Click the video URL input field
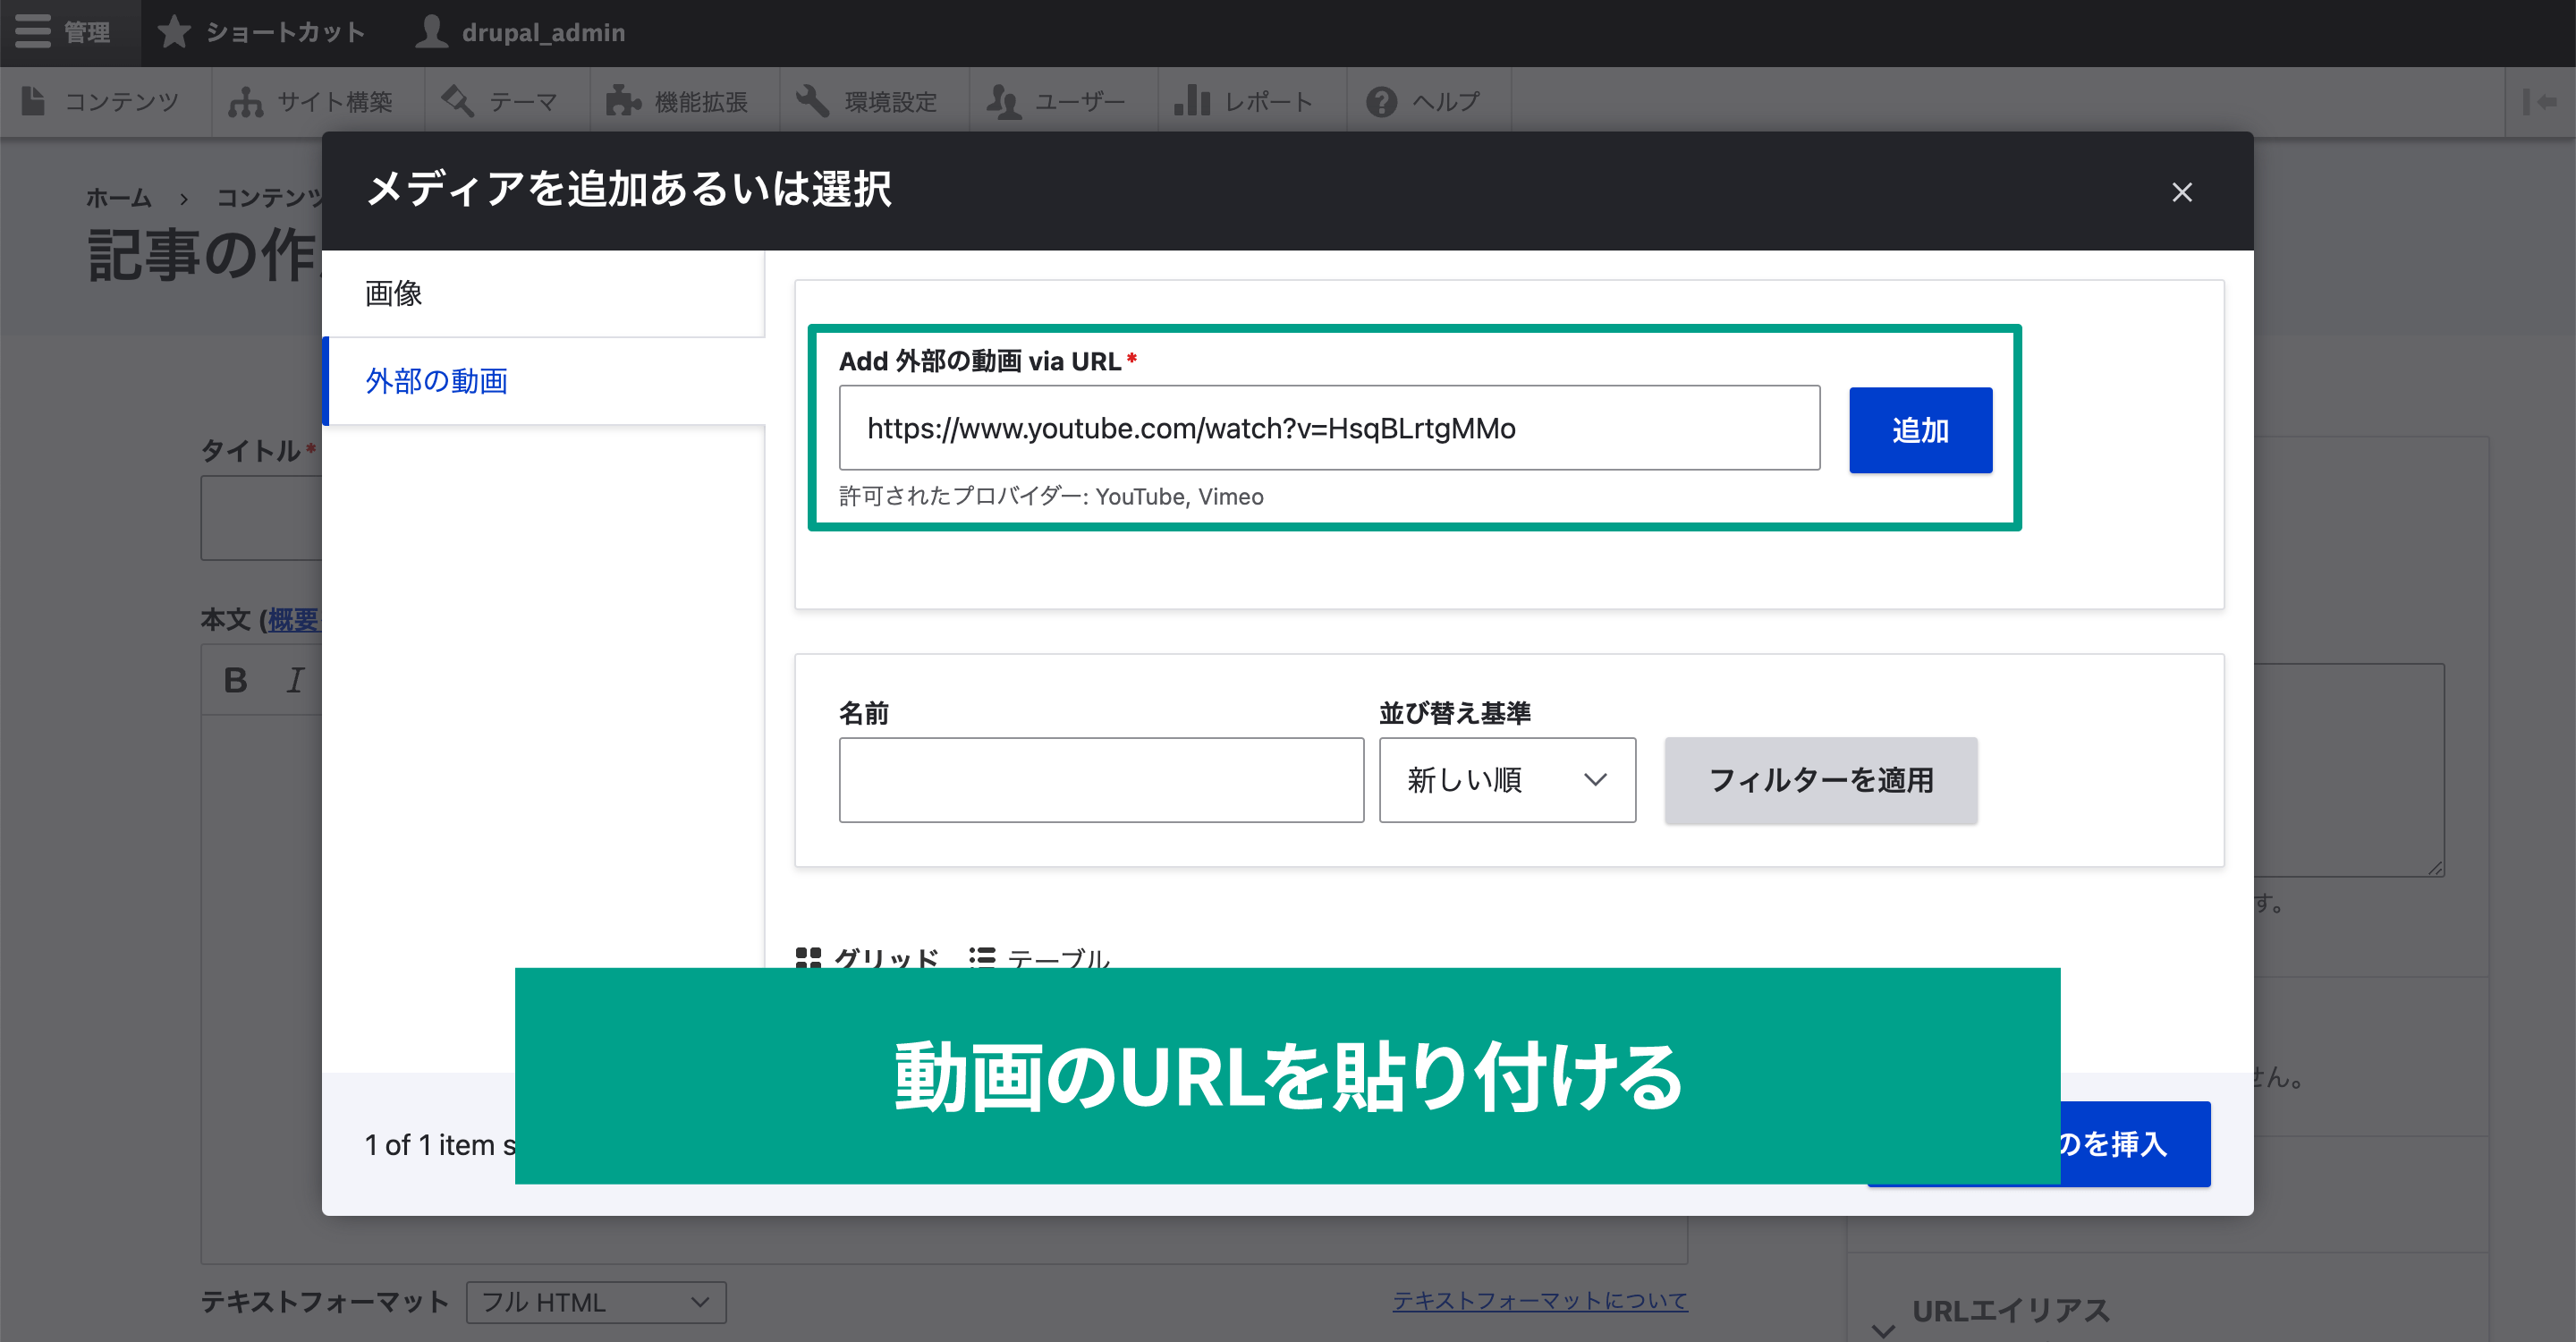Viewport: 2576px width, 1342px height. pos(1329,428)
